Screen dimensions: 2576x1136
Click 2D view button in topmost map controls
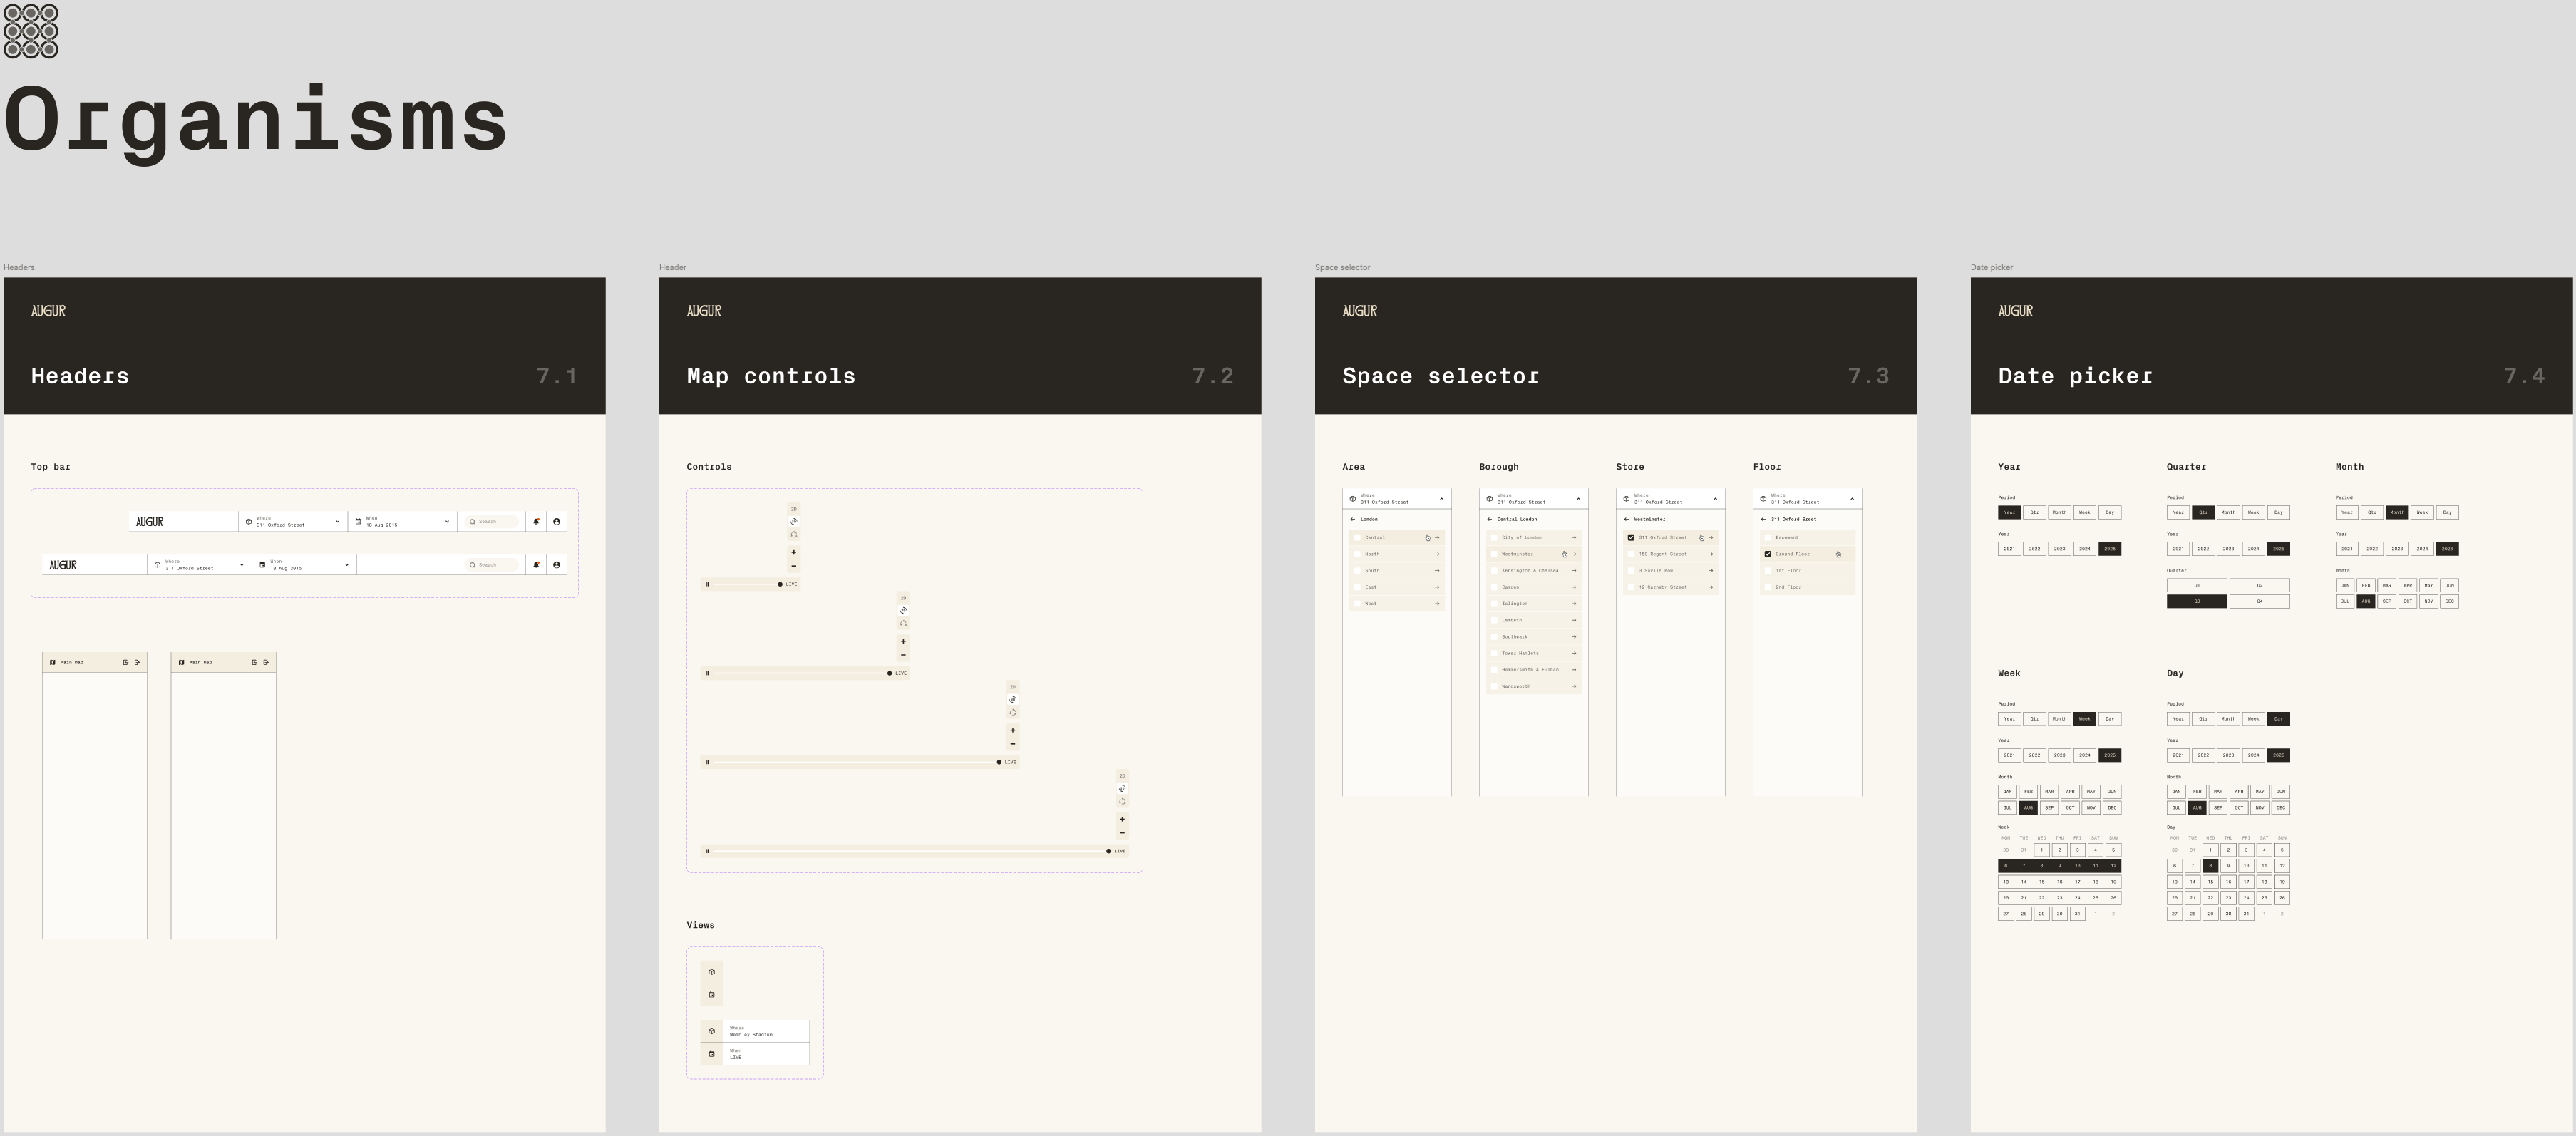click(x=794, y=509)
